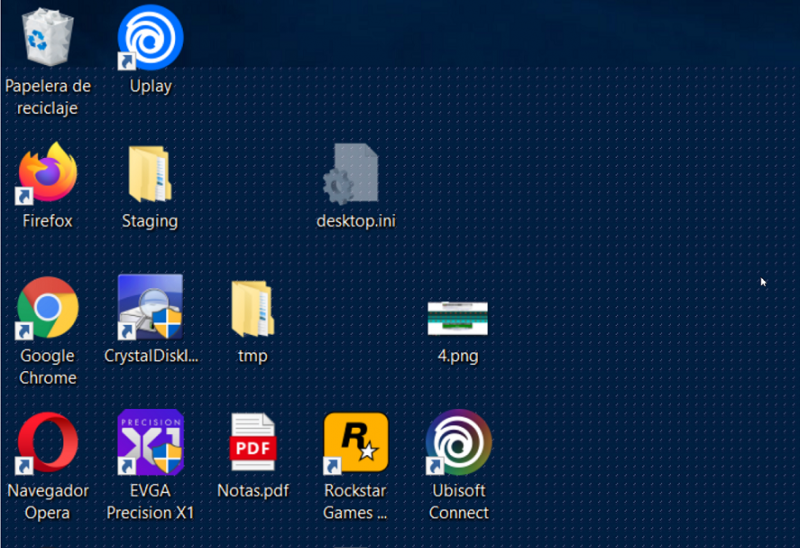The width and height of the screenshot is (800, 548).
Task: Click the Navegador Opera shortcut icon
Action: 47,443
